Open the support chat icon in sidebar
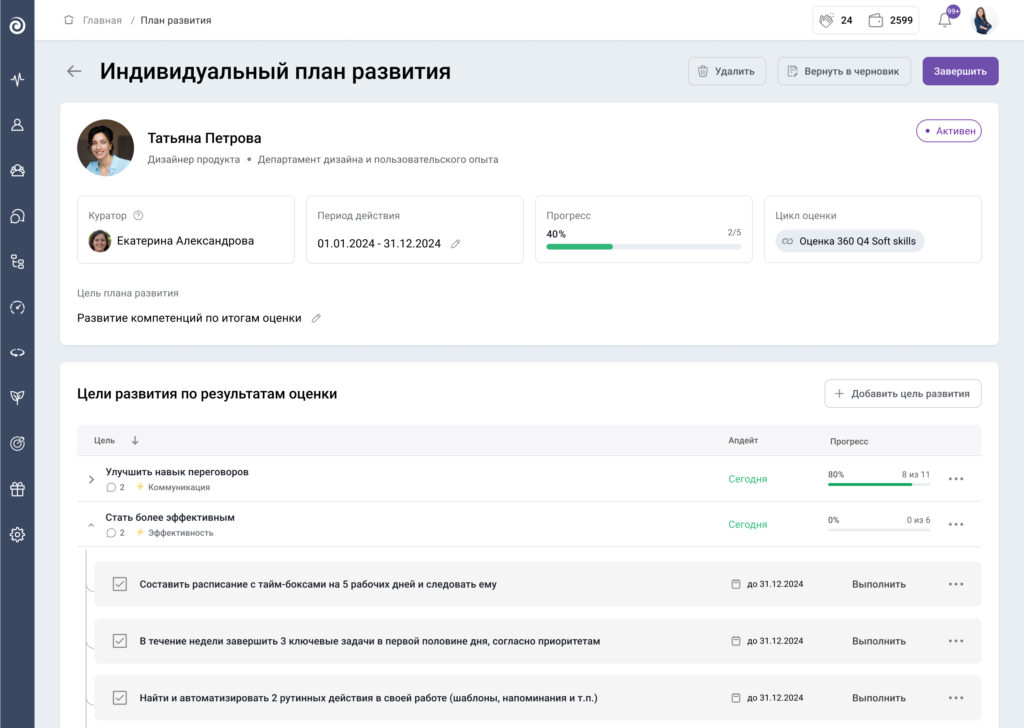 pos(17,215)
